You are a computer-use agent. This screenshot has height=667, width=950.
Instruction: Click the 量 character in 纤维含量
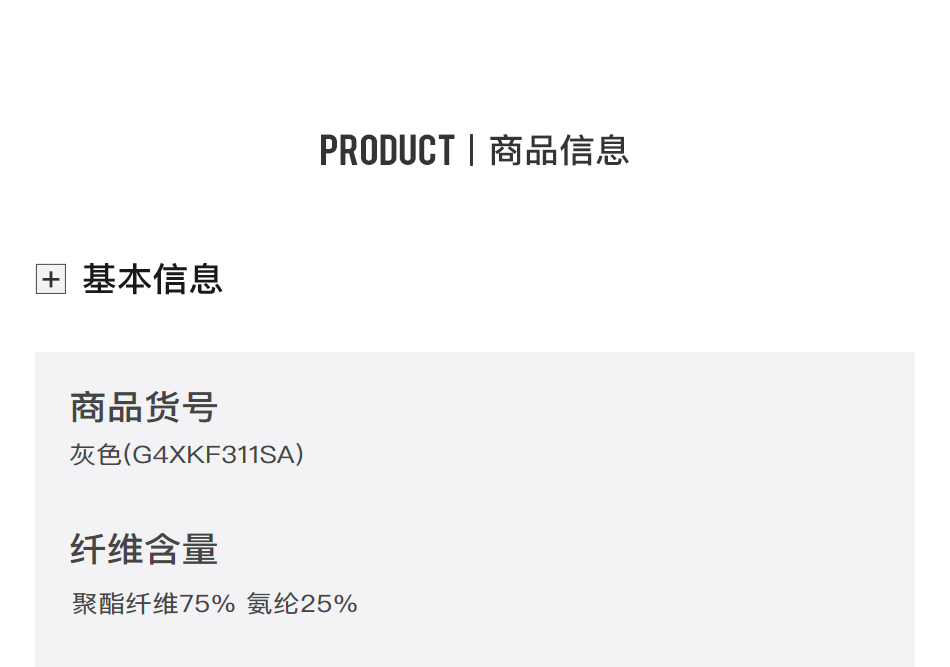pos(200,549)
